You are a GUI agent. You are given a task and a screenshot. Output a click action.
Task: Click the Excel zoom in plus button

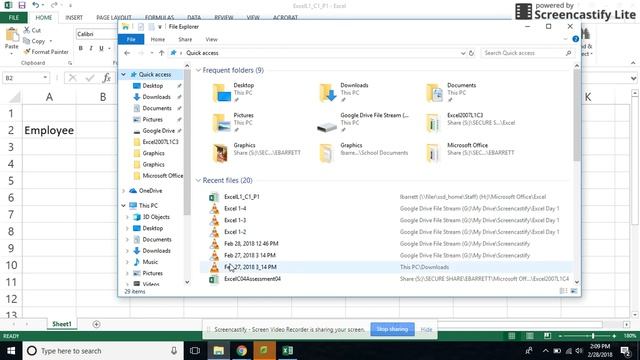coord(614,336)
